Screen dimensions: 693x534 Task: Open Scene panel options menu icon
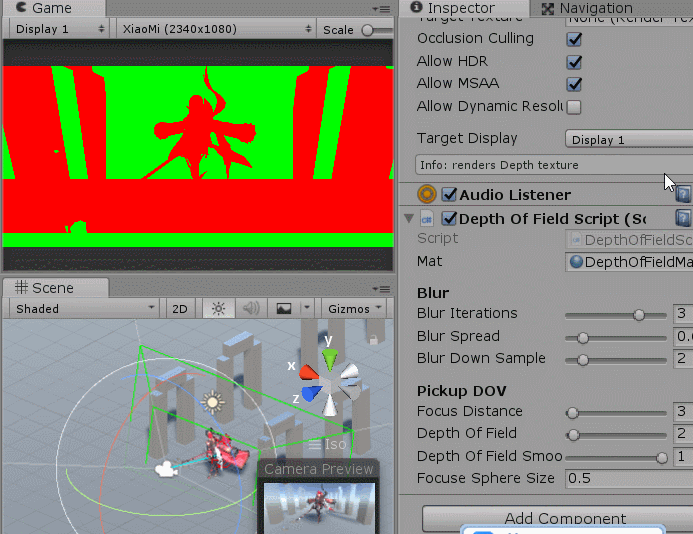click(x=381, y=289)
